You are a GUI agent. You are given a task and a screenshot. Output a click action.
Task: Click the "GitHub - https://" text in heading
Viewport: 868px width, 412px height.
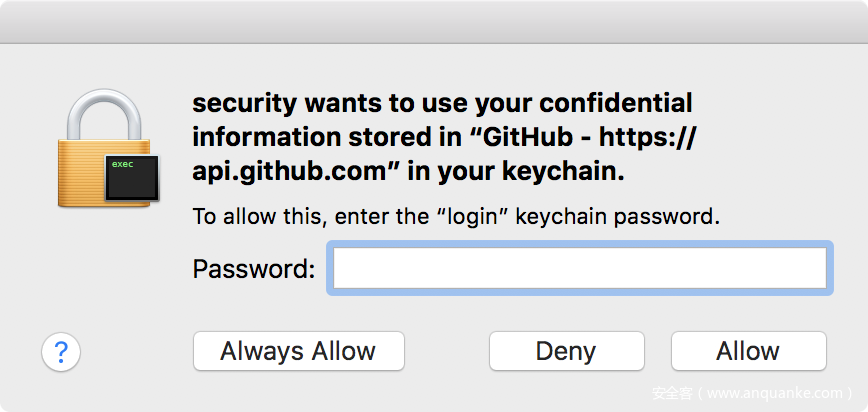tap(587, 137)
